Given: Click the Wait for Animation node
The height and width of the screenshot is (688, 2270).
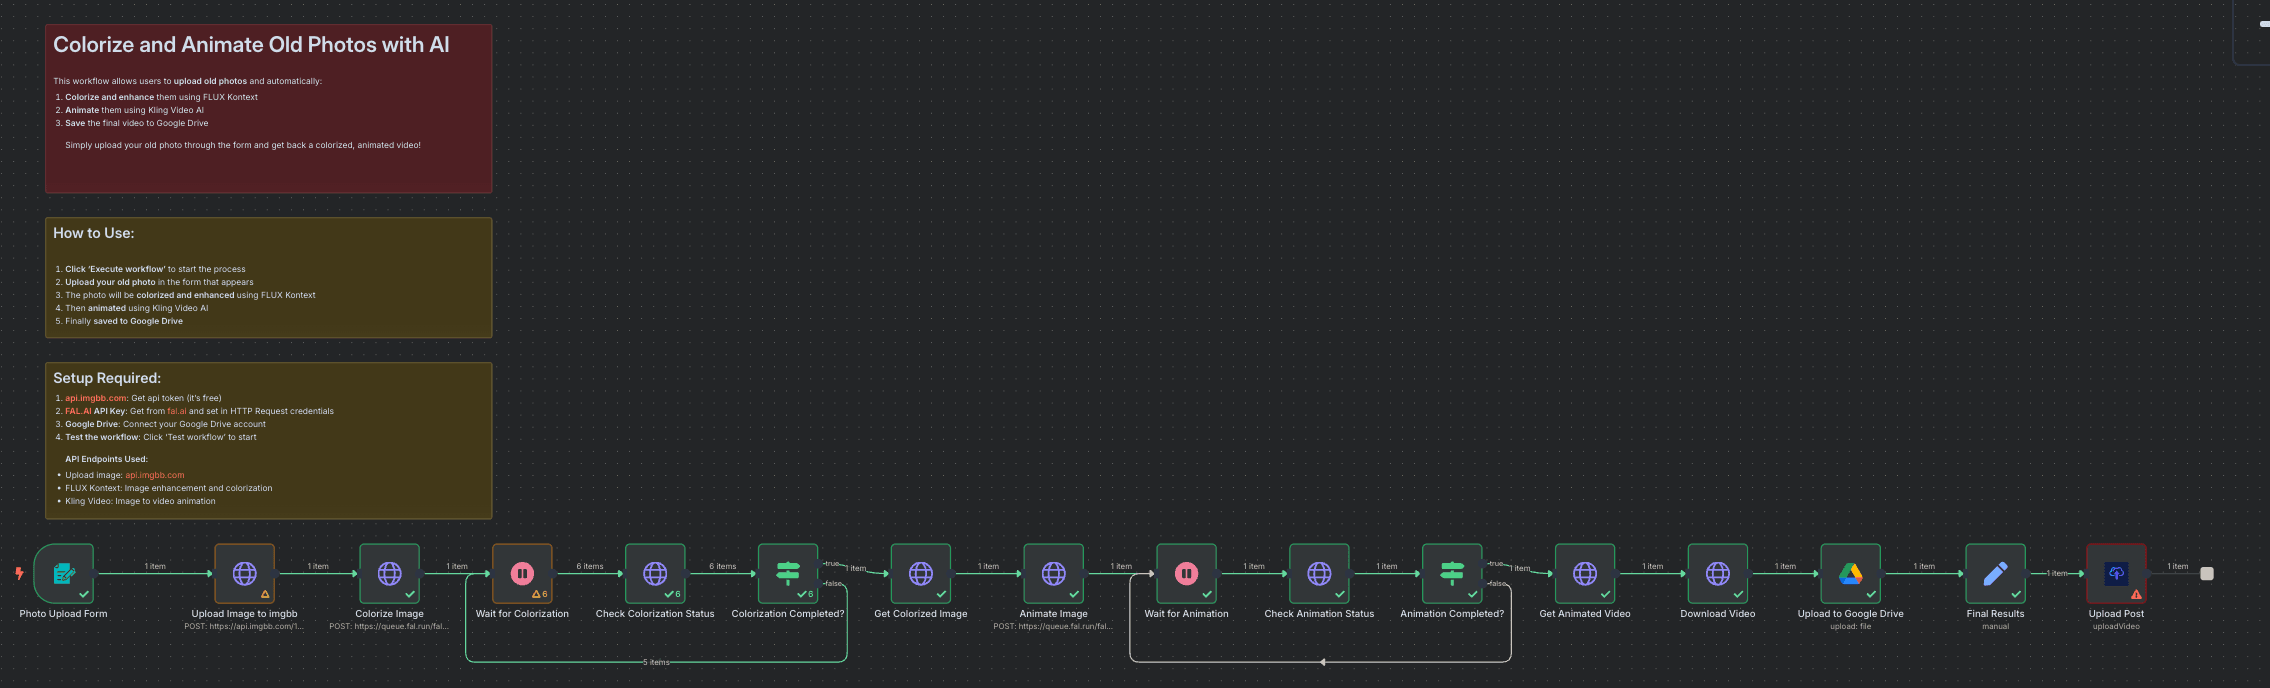Looking at the screenshot, I should point(1187,573).
